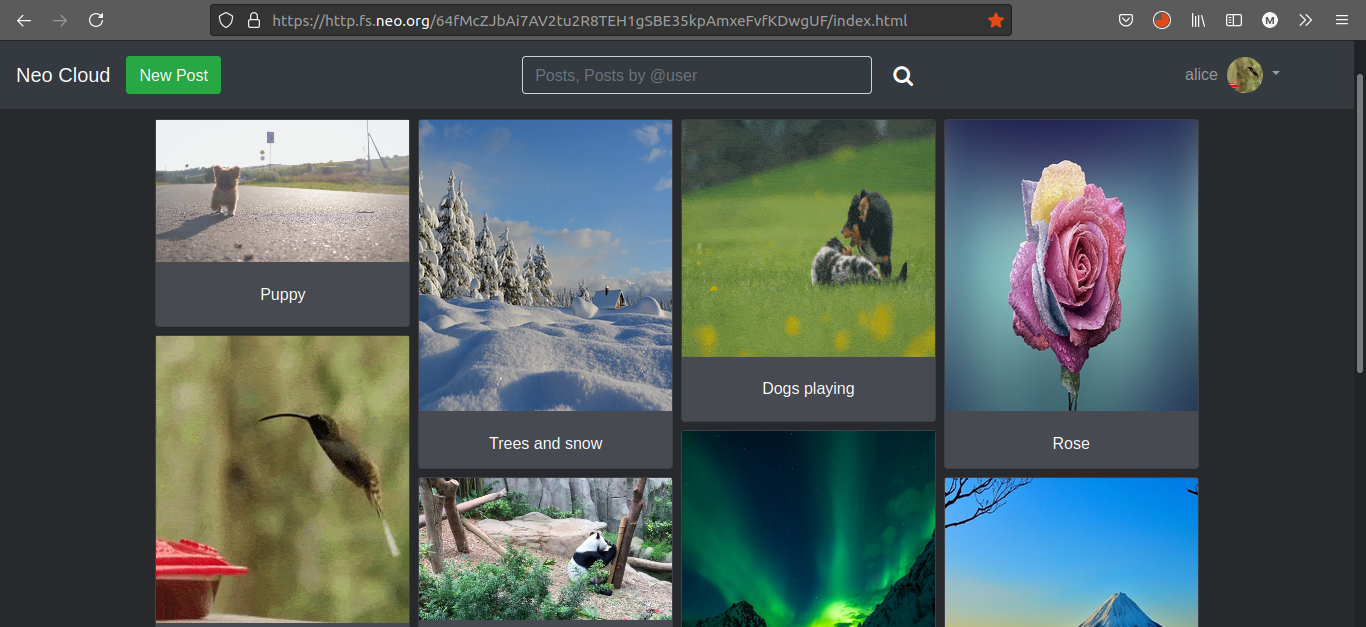Open the Pocket save icon
Screen dimensions: 1366x627
click(1126, 20)
